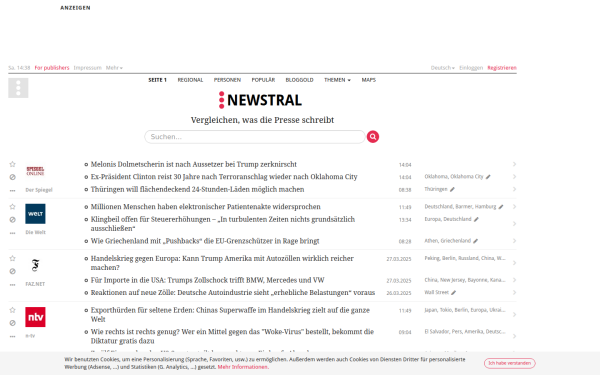Expand the Klingbeil Steuererhöhungen article chevron
The width and height of the screenshot is (600, 375).
(514, 224)
